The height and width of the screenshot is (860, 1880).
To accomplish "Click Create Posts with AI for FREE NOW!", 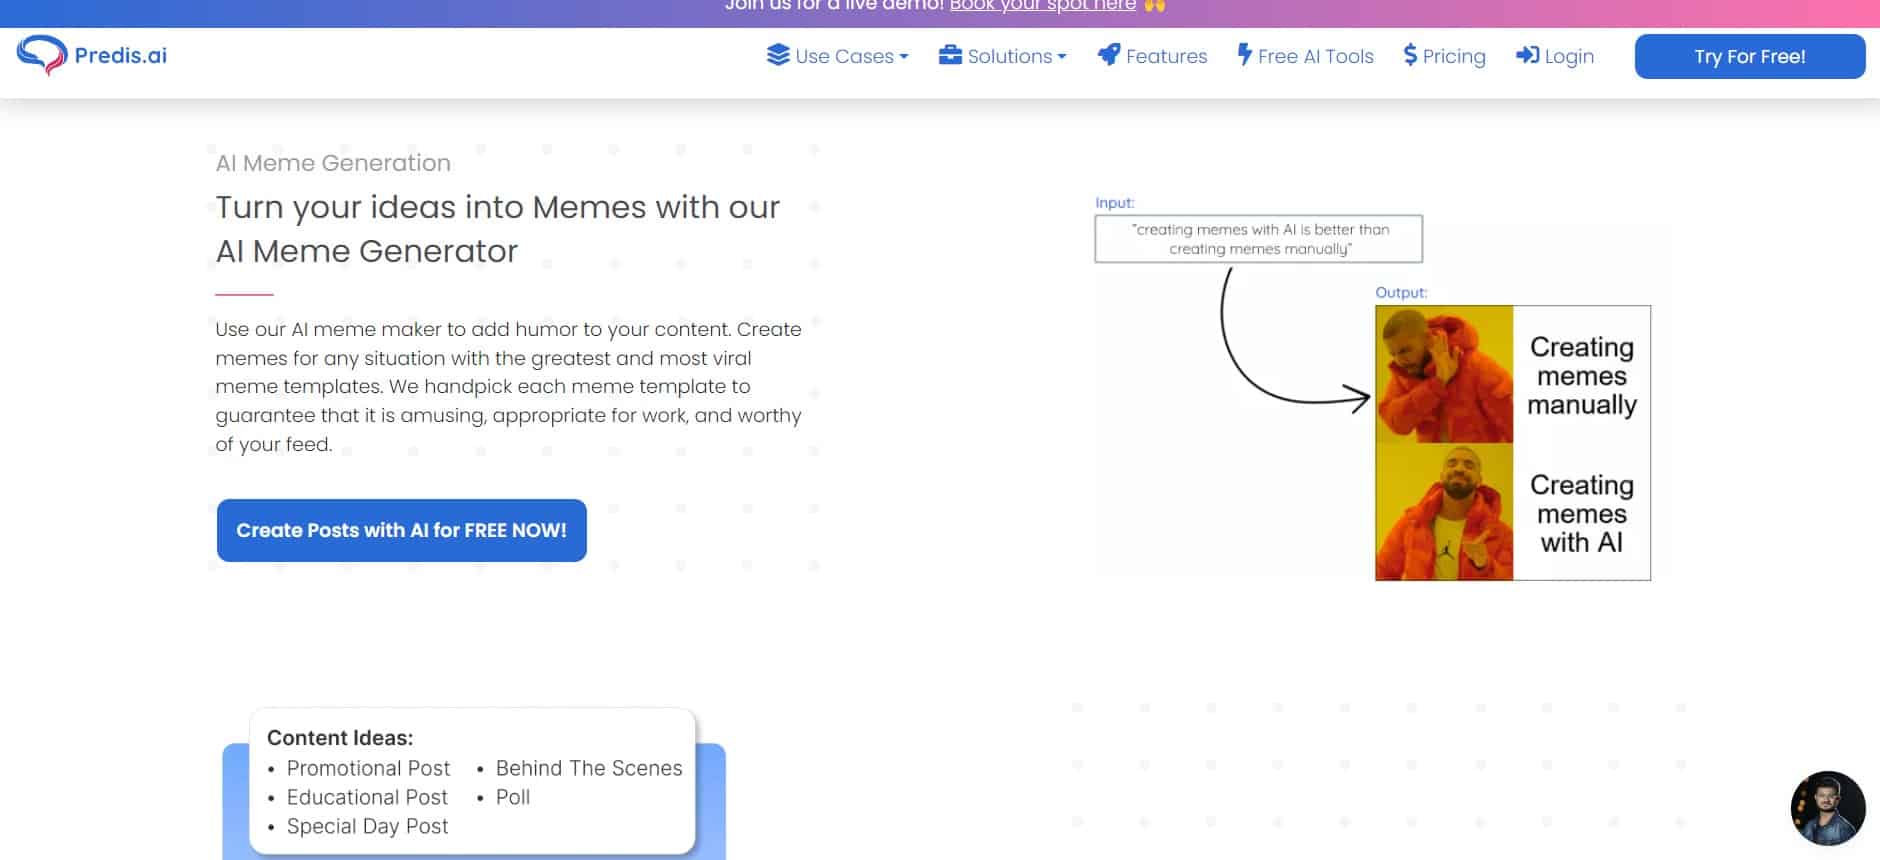I will click(x=401, y=530).
